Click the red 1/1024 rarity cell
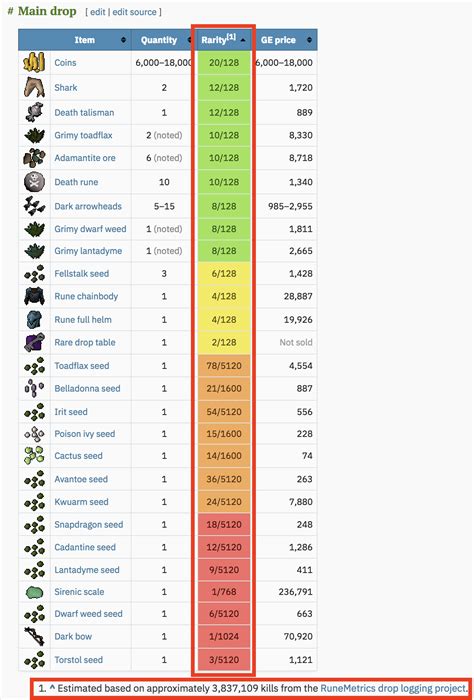Screen dimensions: 474x700 pyautogui.click(x=224, y=636)
